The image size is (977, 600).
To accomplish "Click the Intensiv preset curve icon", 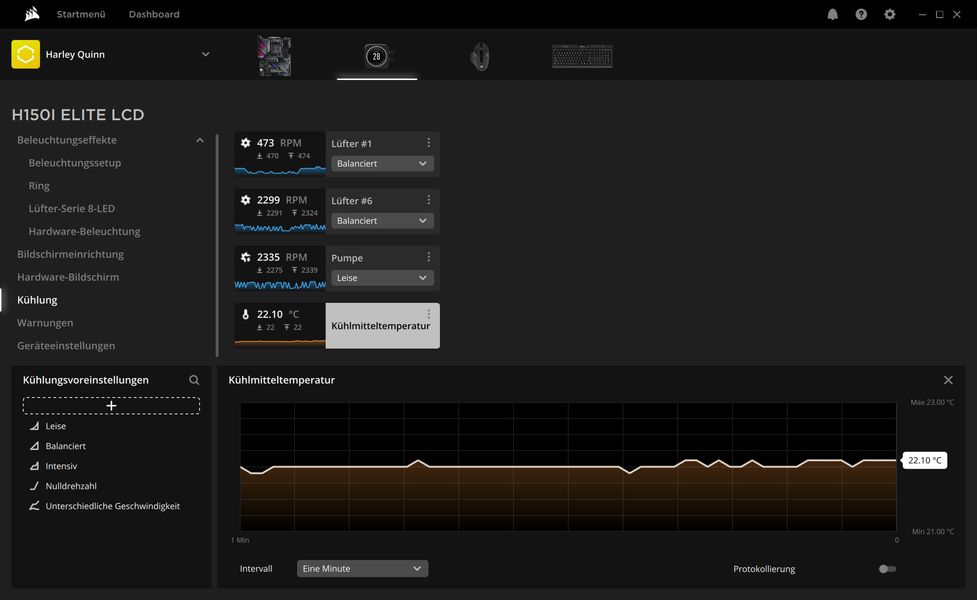I will click(x=34, y=466).
